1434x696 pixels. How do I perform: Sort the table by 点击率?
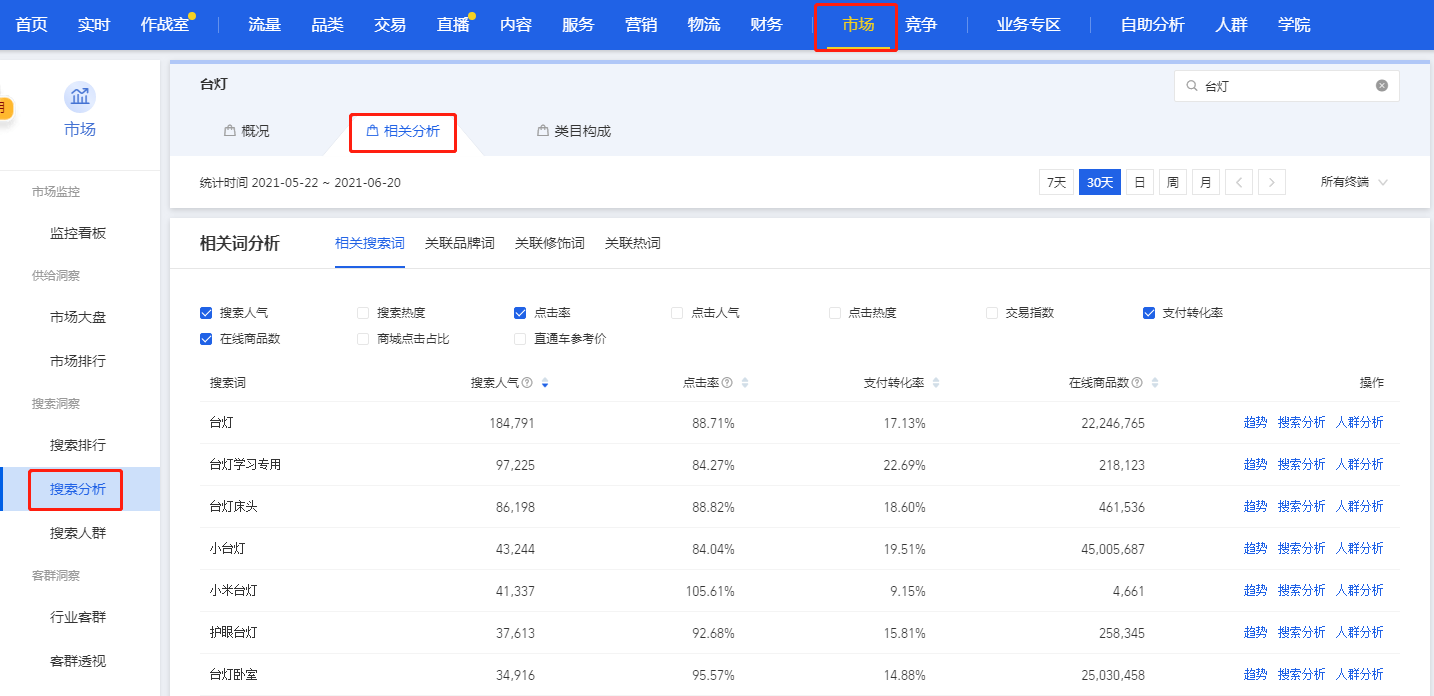point(744,383)
